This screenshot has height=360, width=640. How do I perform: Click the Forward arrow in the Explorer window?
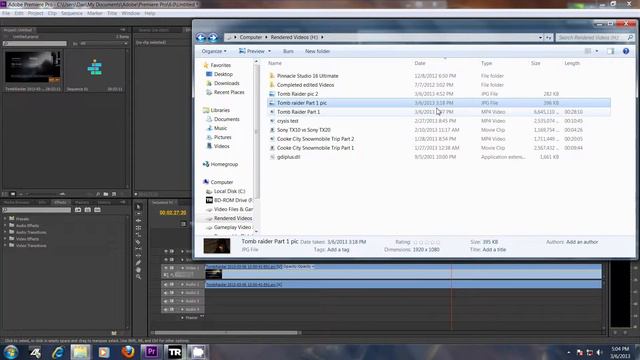pyautogui.click(x=213, y=38)
